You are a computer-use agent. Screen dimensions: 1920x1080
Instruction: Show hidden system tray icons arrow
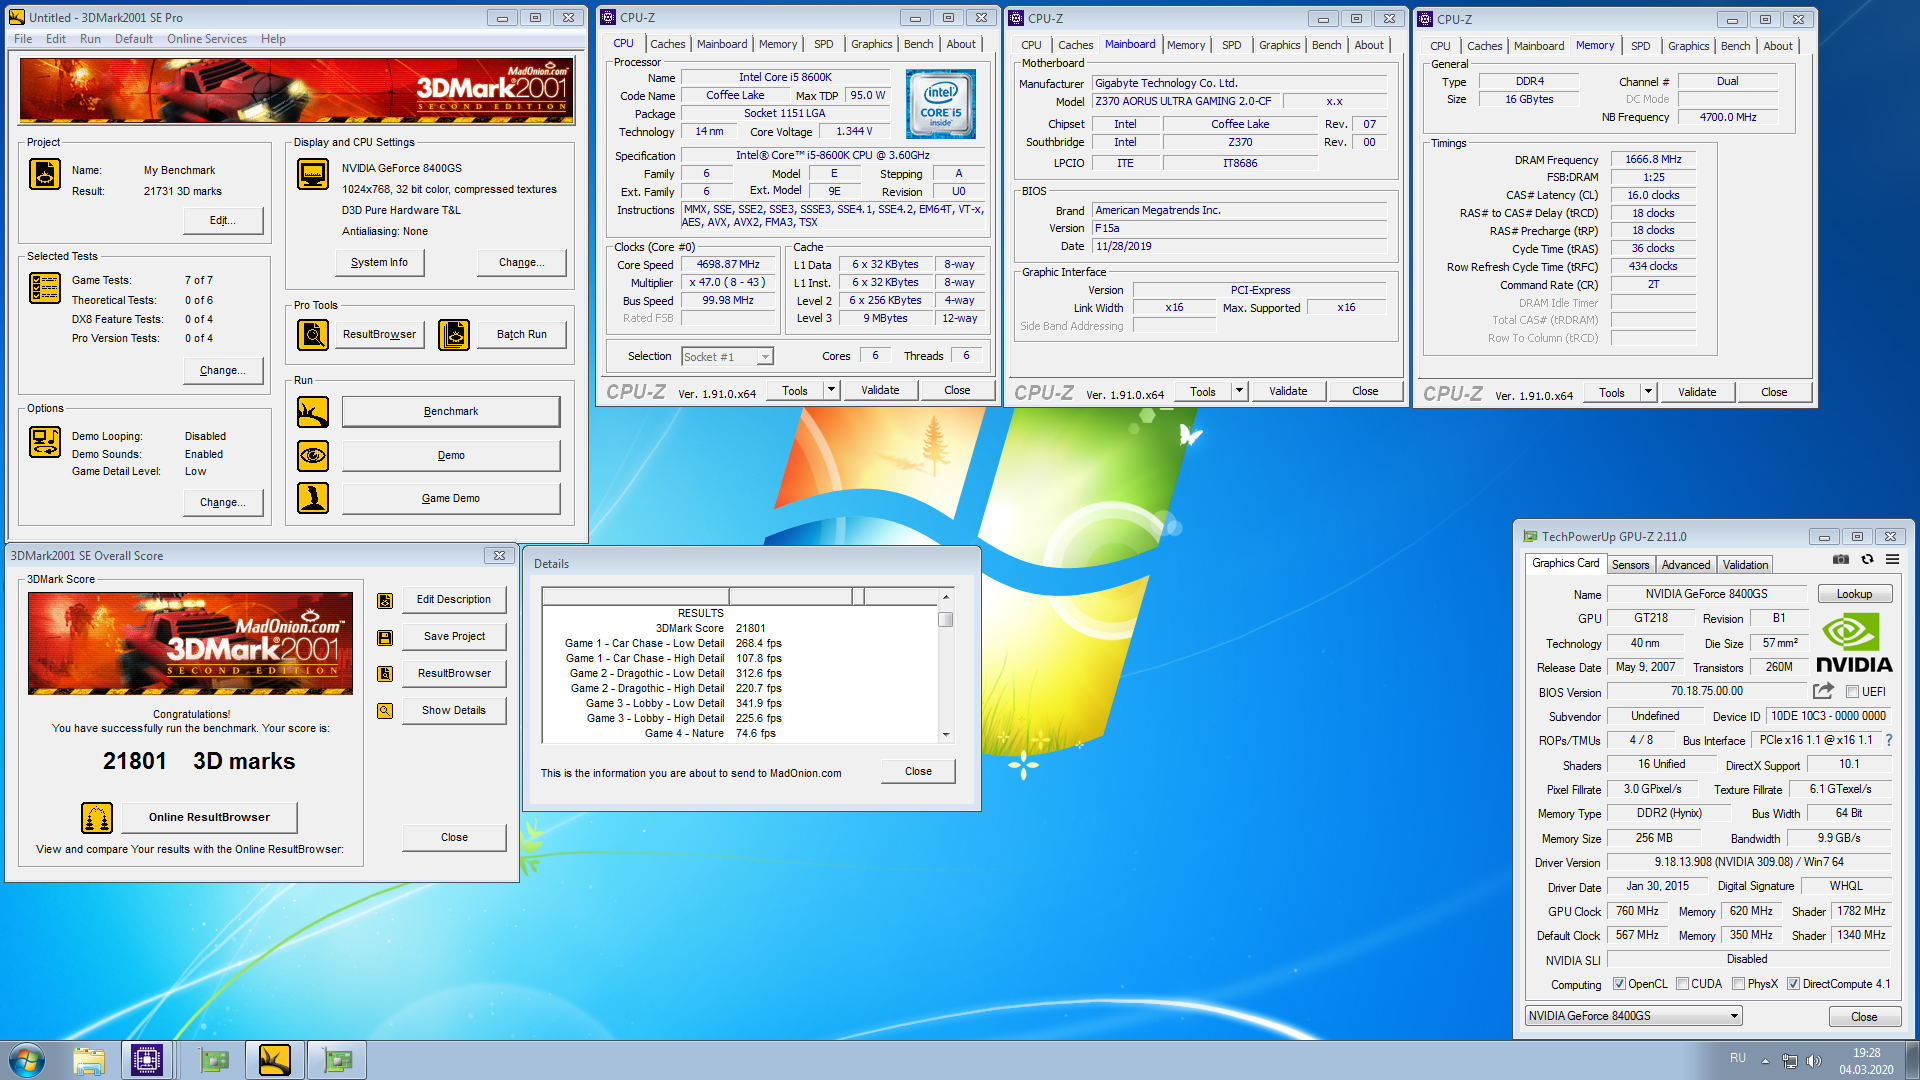(1765, 1060)
